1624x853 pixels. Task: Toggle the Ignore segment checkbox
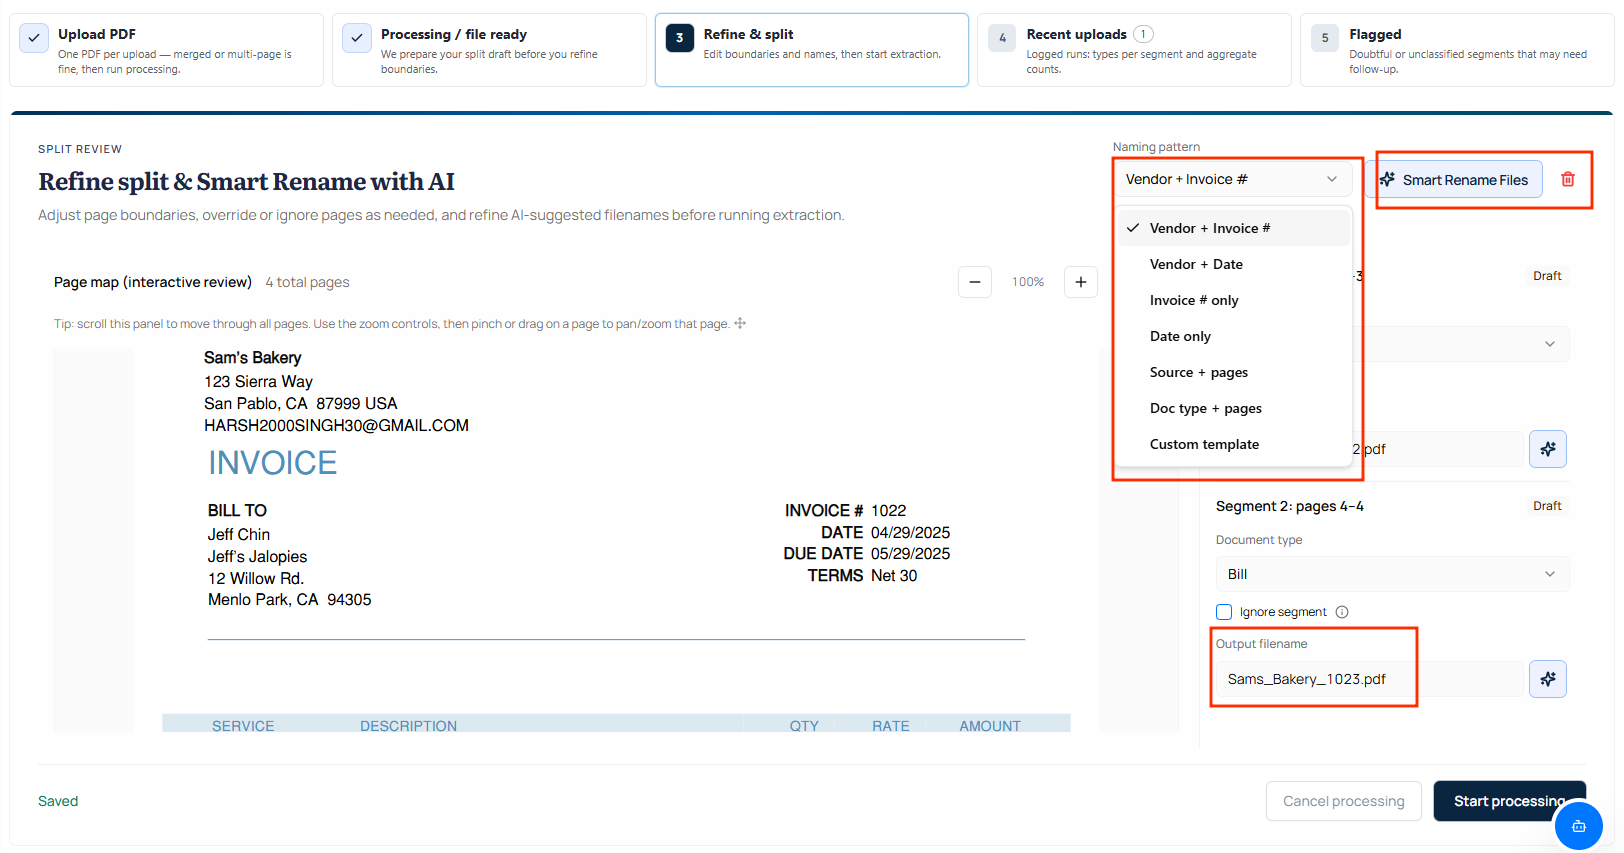point(1224,612)
